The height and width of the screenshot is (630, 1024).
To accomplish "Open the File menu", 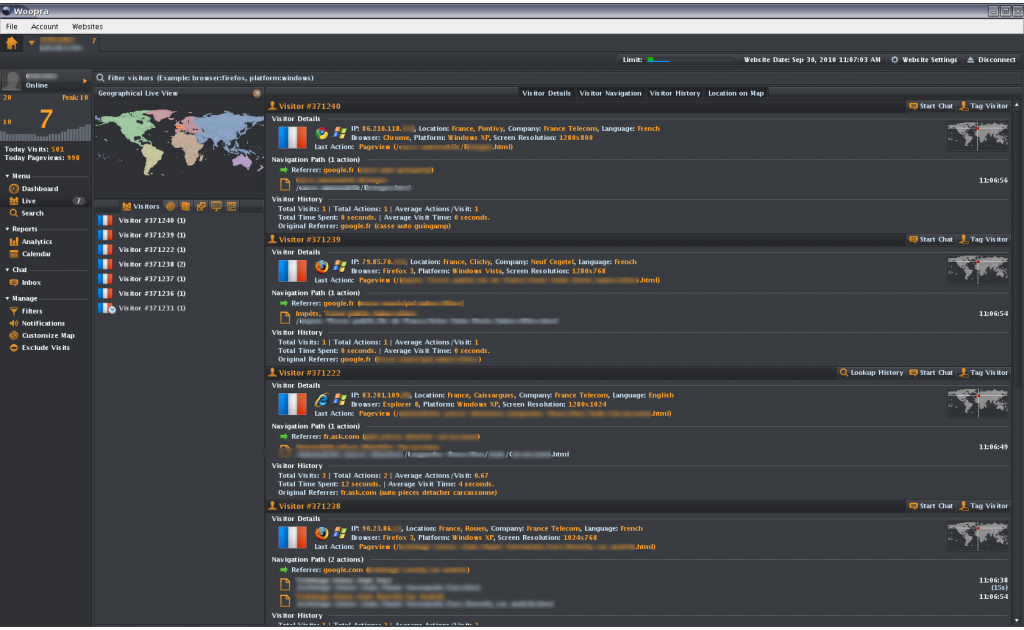I will click(x=12, y=27).
